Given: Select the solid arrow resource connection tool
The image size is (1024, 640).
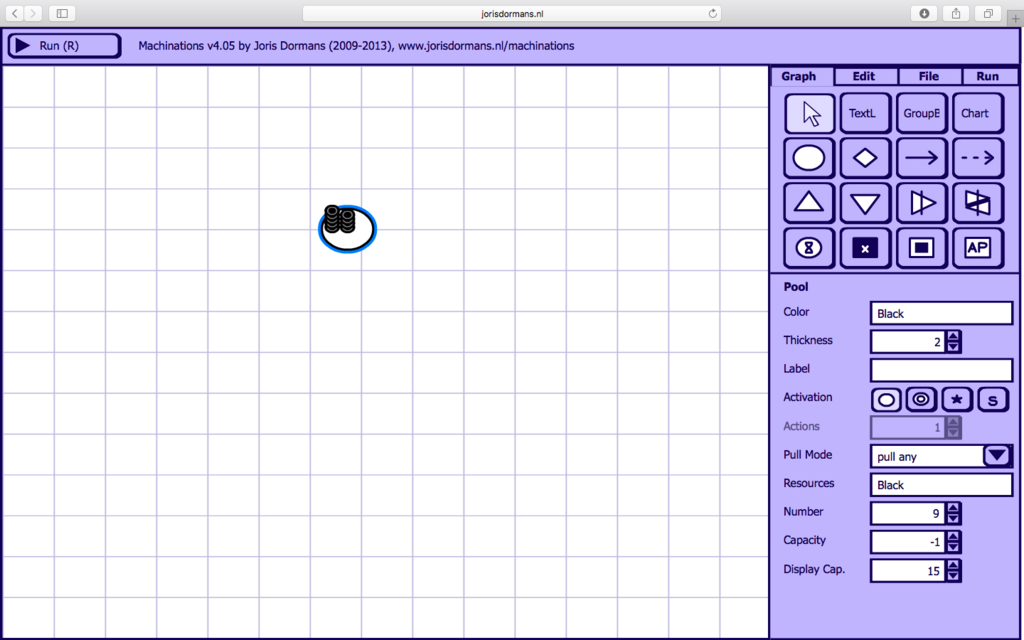Looking at the screenshot, I should 921,157.
